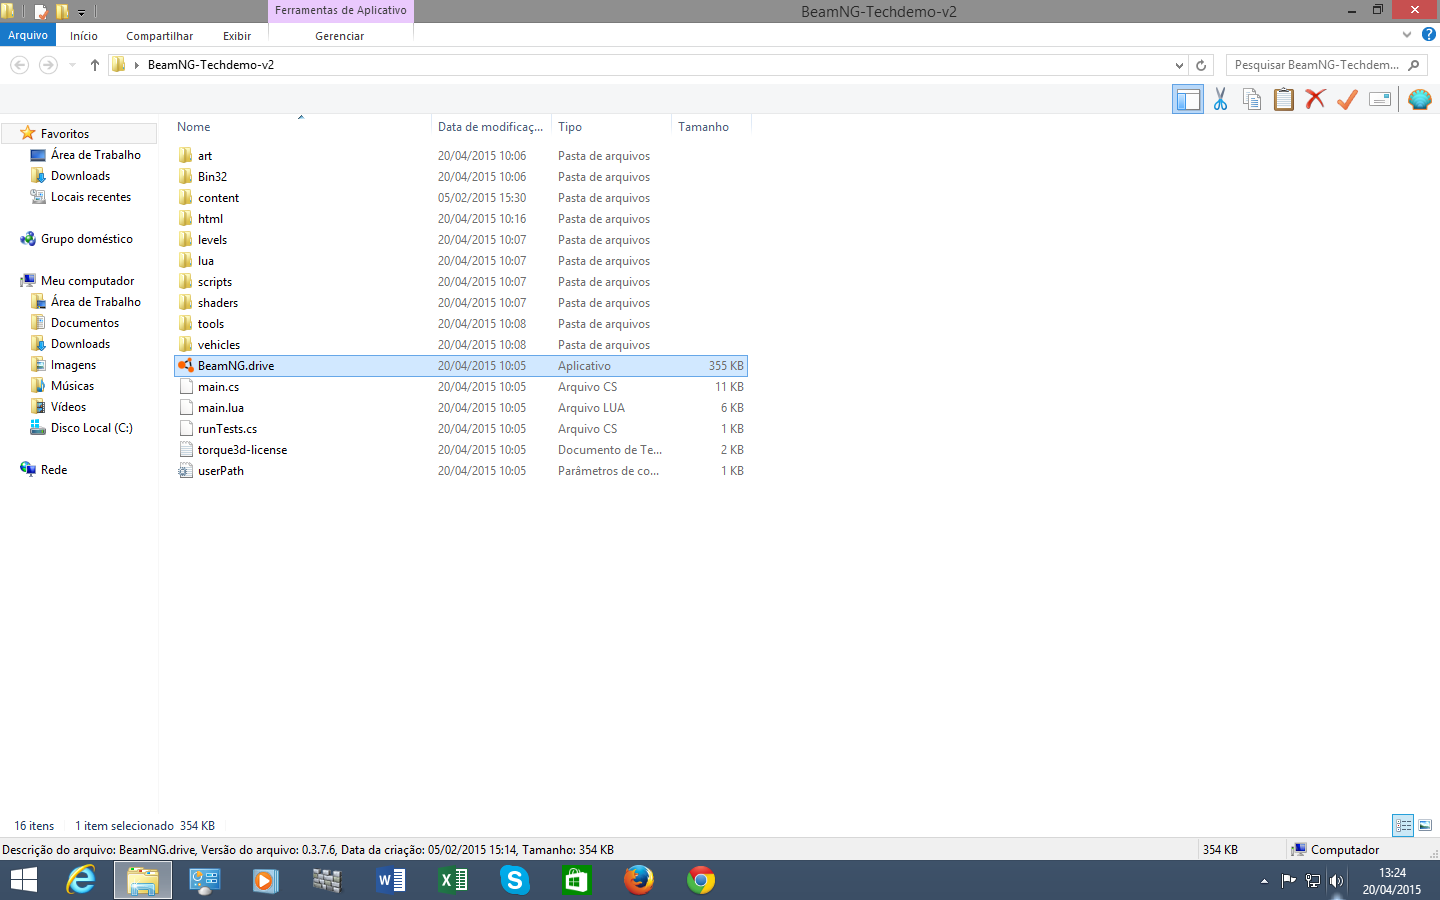Refresh the BeamNG-Techdemo-v2 folder
The height and width of the screenshot is (900, 1440).
click(x=1201, y=65)
